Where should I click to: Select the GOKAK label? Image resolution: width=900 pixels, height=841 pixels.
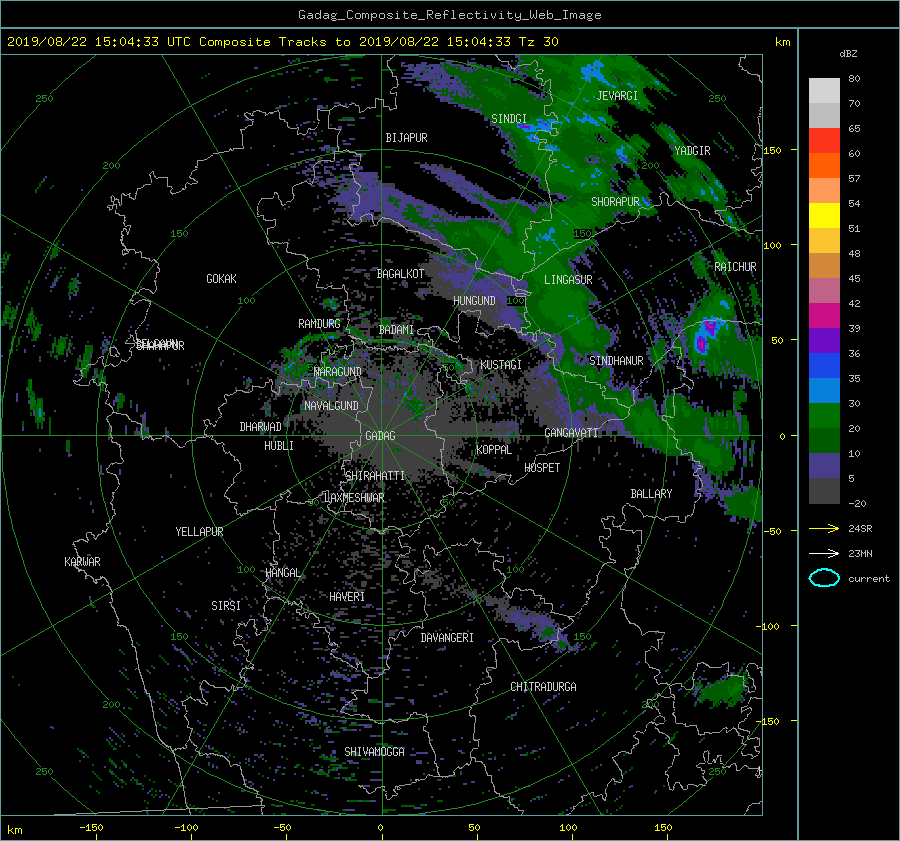point(222,279)
